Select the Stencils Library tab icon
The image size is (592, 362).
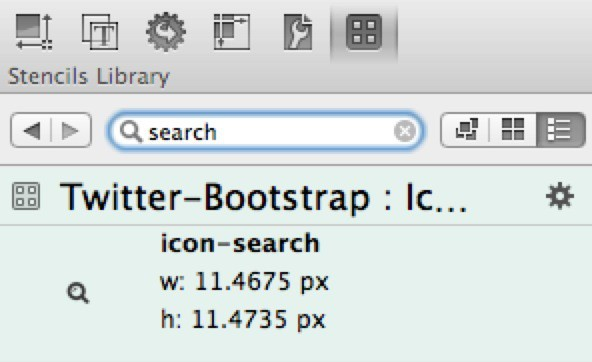pos(364,32)
